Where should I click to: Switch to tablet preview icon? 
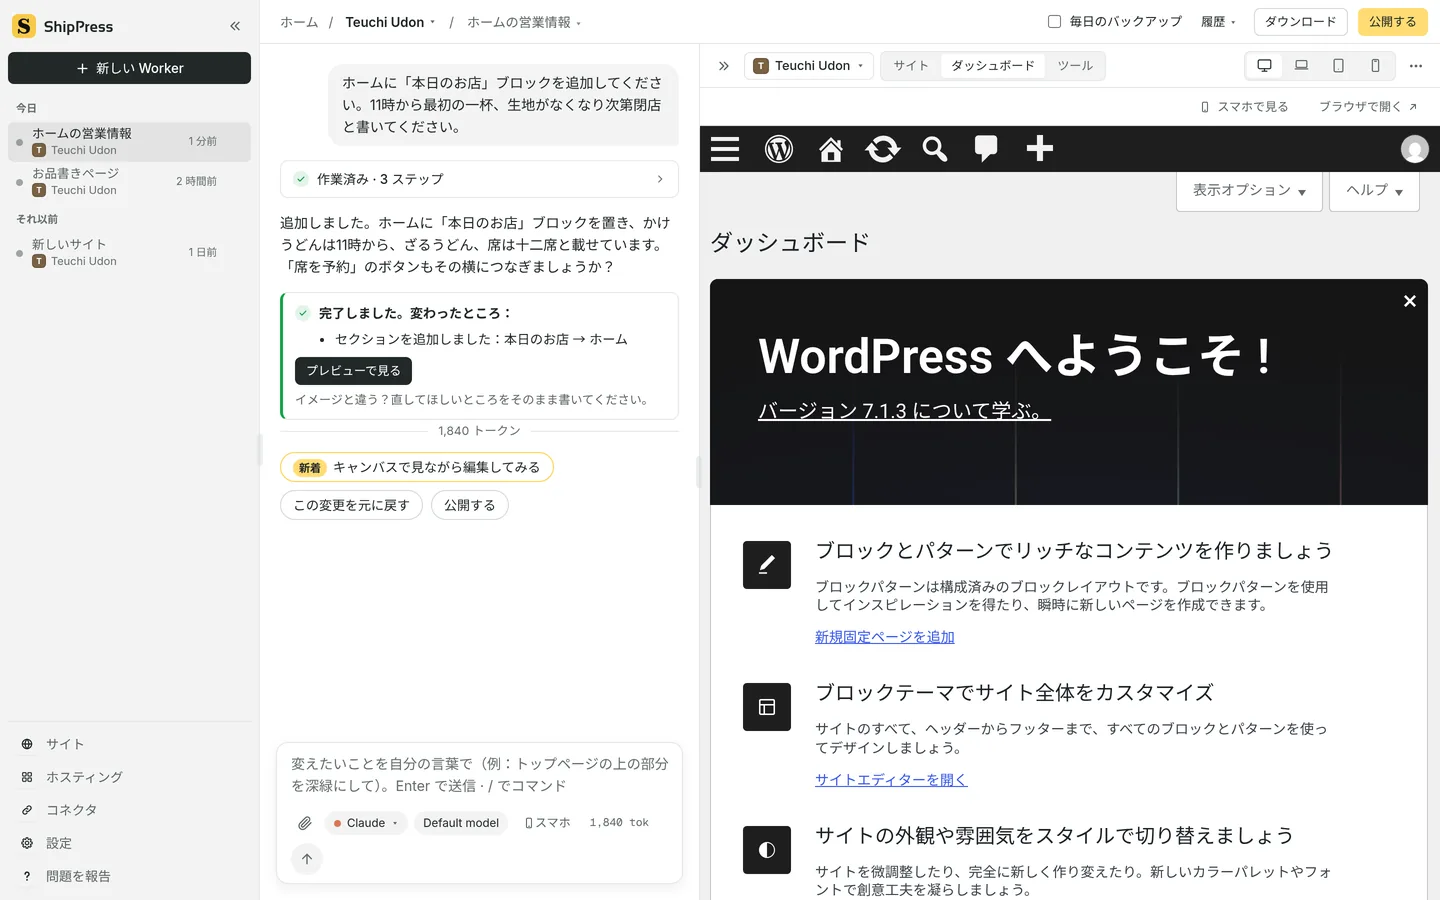1338,66
